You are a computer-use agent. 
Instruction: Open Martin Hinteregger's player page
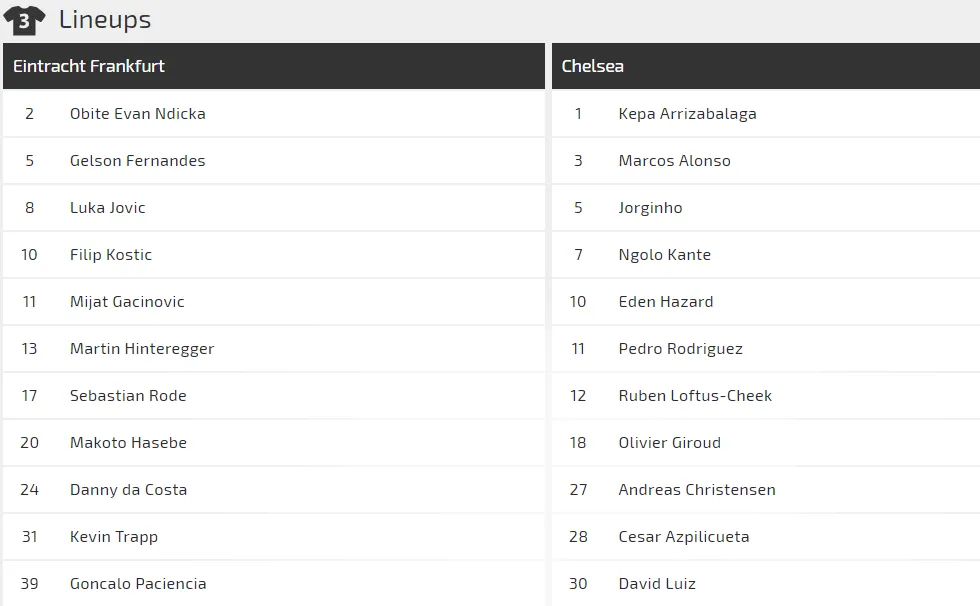coord(142,349)
